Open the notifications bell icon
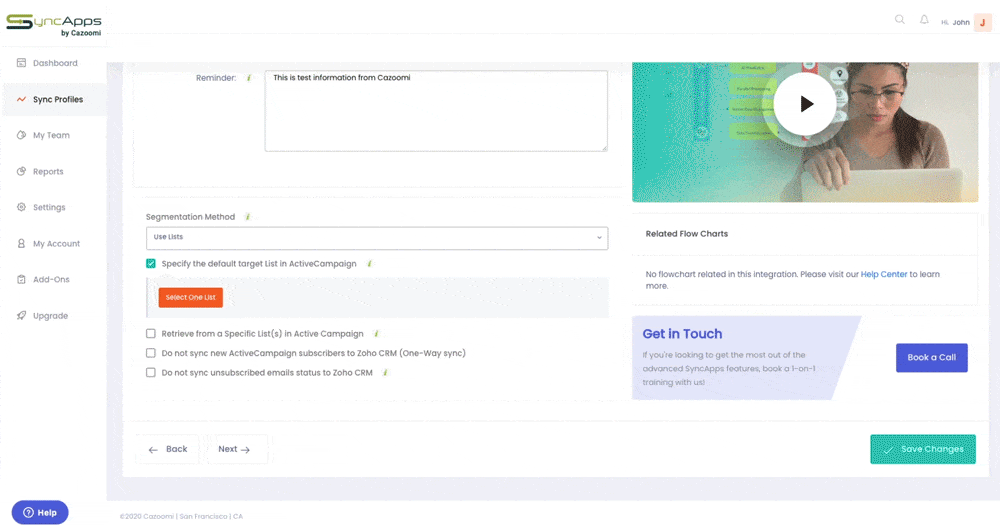 (x=924, y=20)
